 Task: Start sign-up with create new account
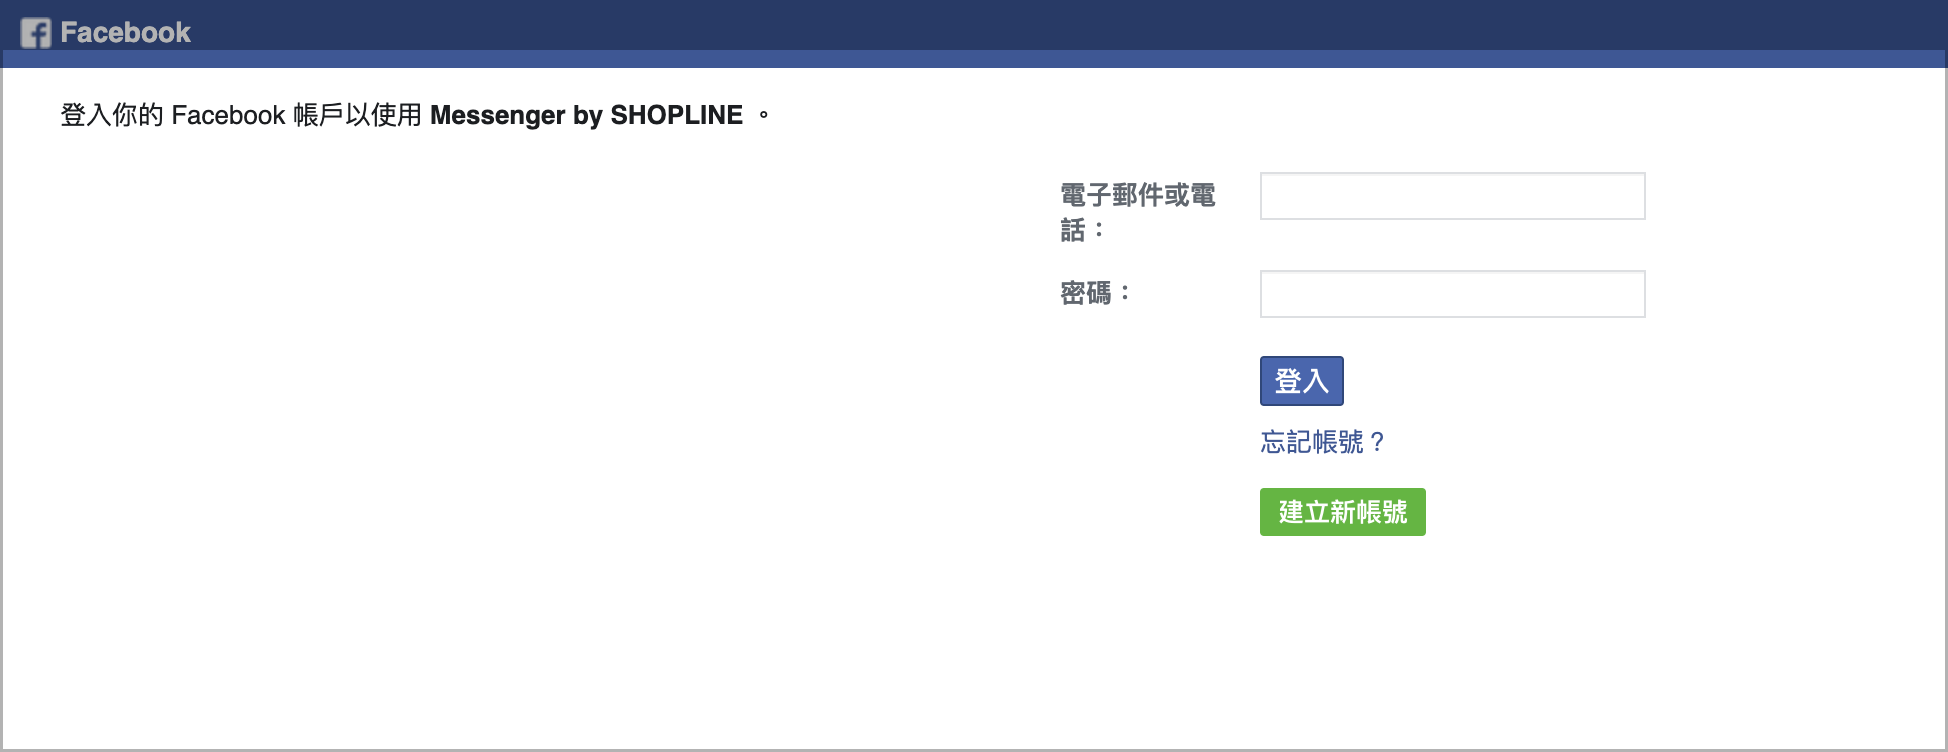tap(1342, 512)
